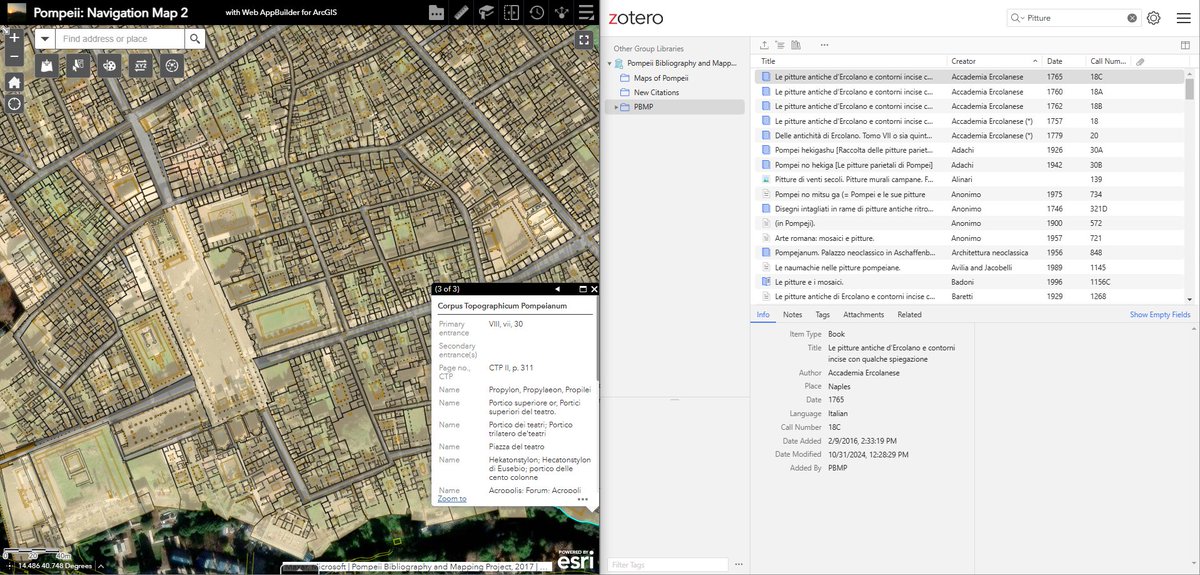Open the Layer List widget

pyautogui.click(x=588, y=13)
